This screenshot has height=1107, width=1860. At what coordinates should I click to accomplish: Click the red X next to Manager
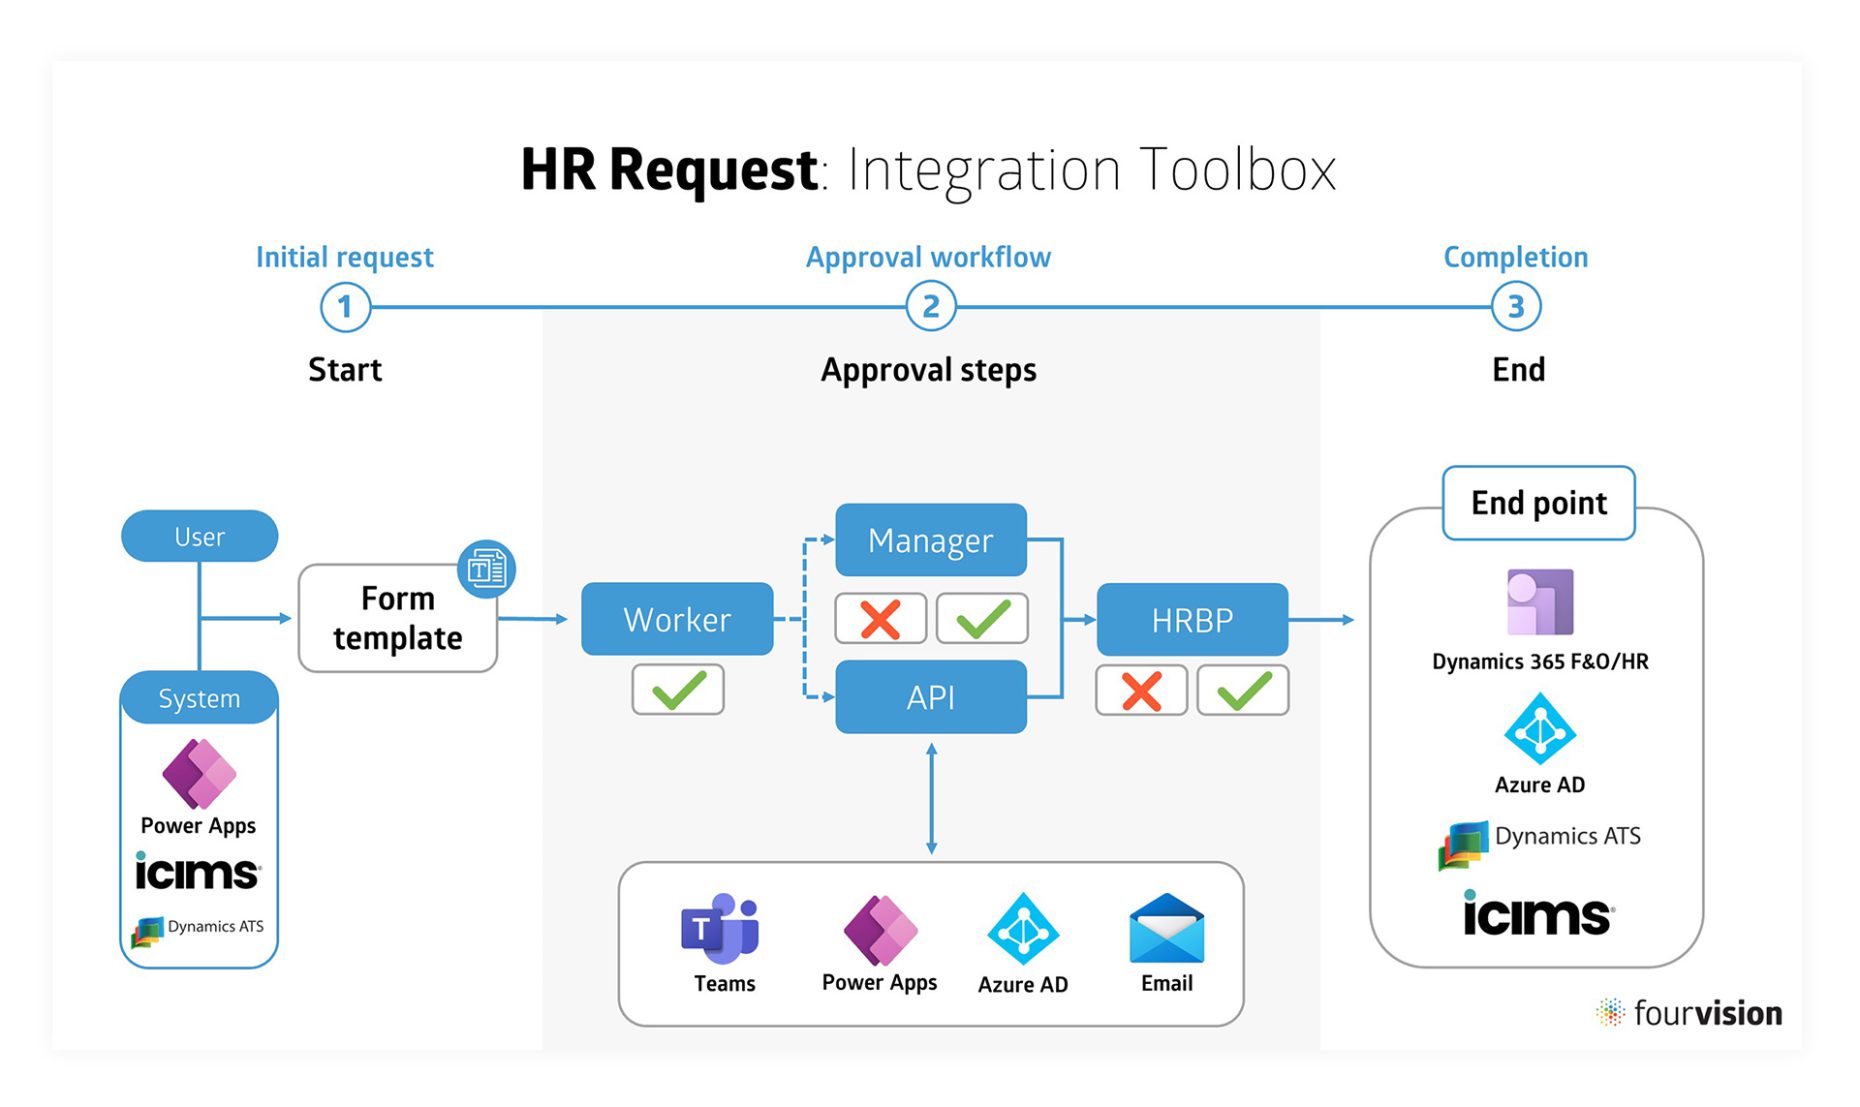(x=879, y=618)
